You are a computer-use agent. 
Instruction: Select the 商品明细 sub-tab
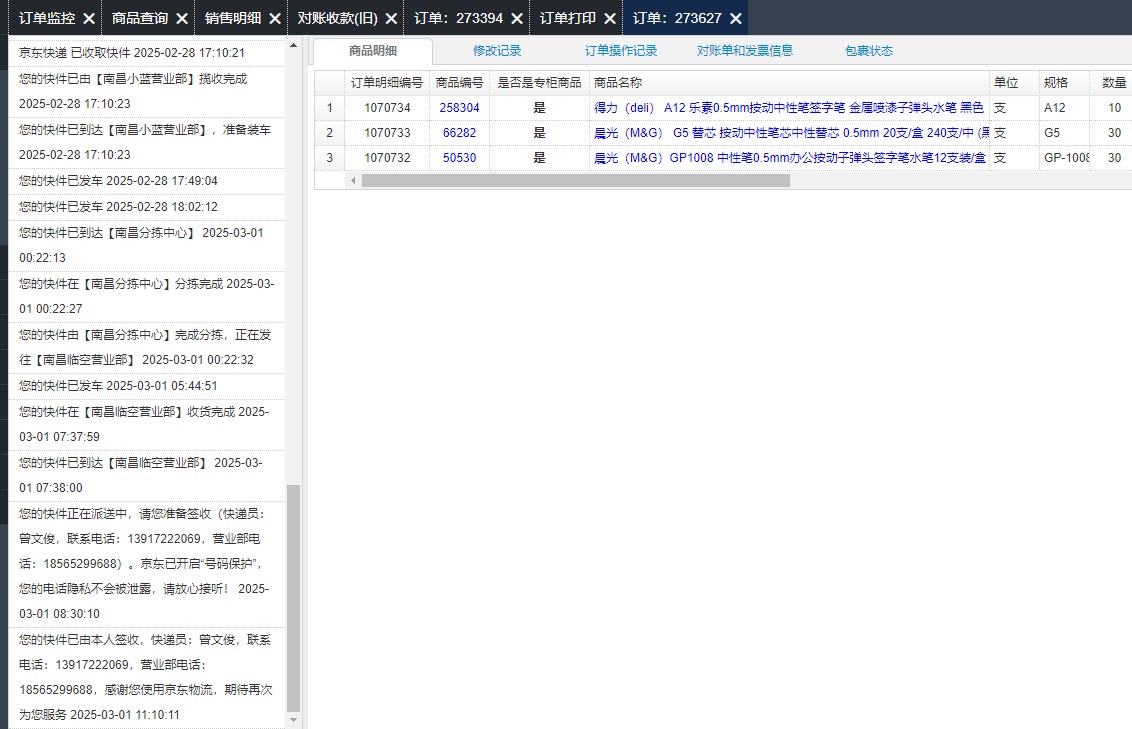pyautogui.click(x=373, y=51)
